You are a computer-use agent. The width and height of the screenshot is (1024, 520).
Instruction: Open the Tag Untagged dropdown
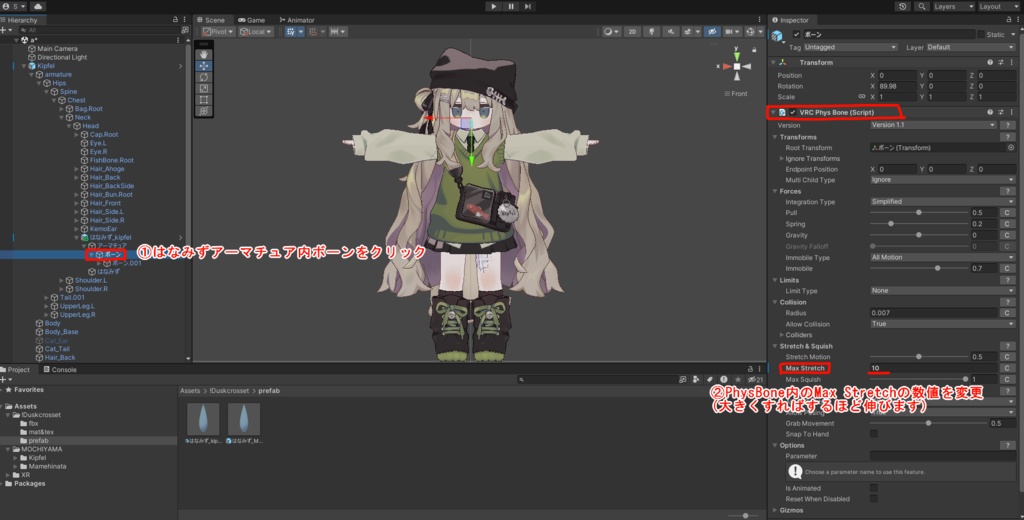pos(850,47)
